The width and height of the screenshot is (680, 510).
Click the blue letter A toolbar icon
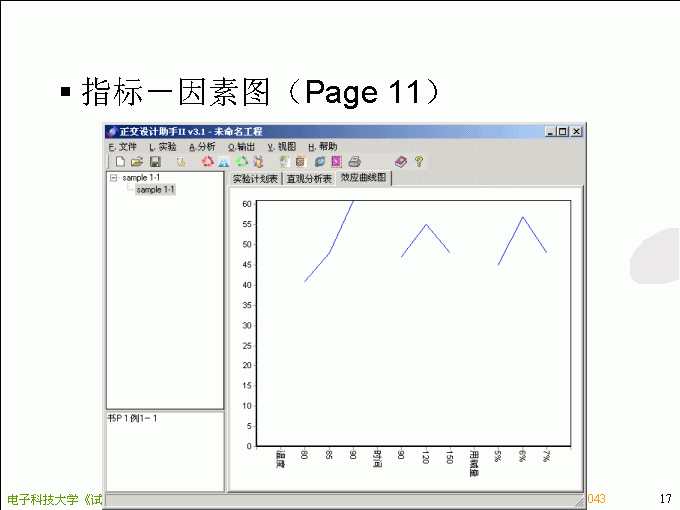224,161
